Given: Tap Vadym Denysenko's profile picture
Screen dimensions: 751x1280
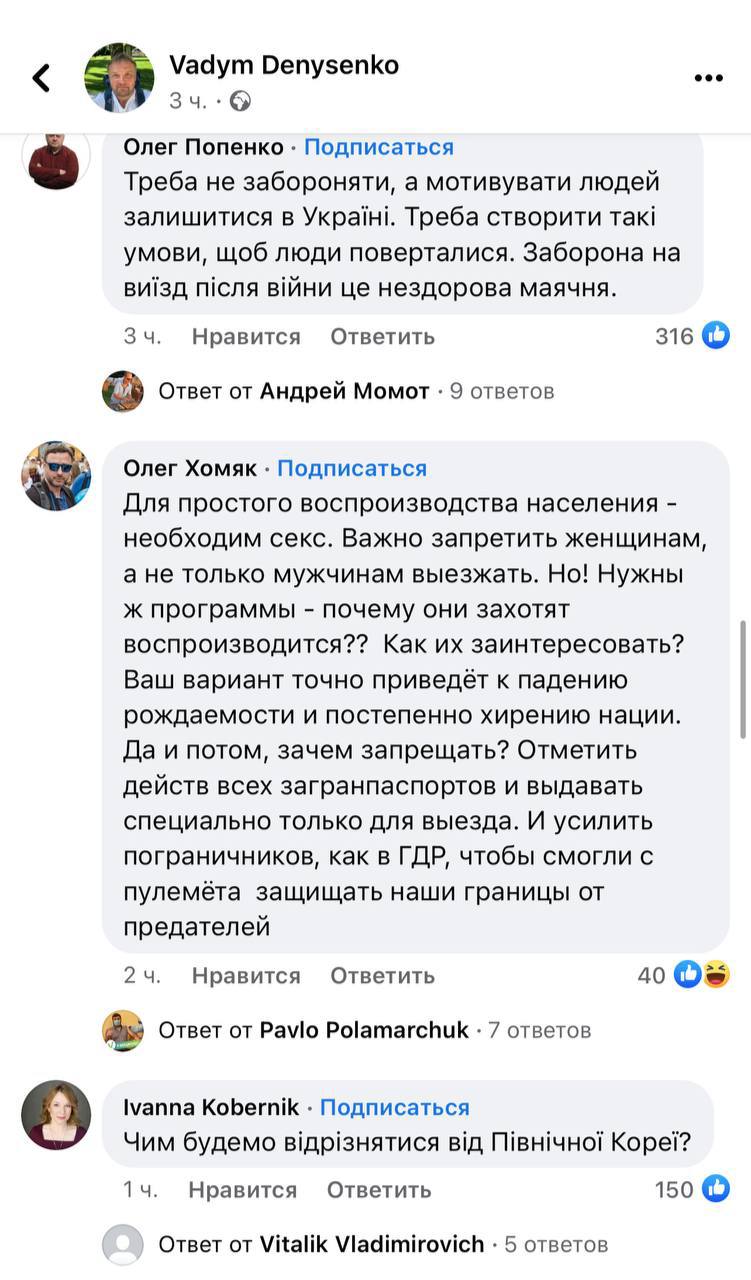Looking at the screenshot, I should pyautogui.click(x=119, y=77).
